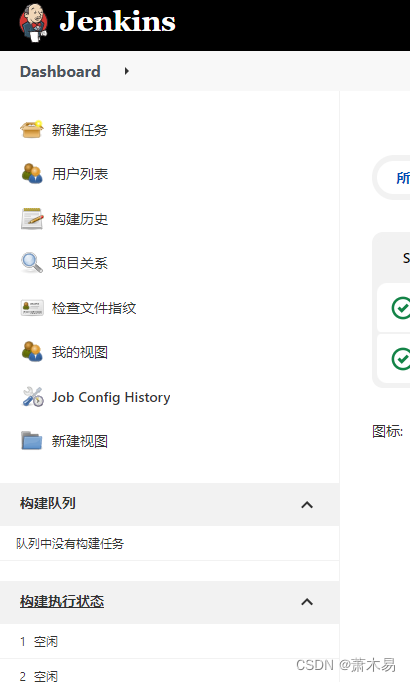Click the 项目关系 magnifier icon
This screenshot has height=682, width=410.
coord(32,263)
